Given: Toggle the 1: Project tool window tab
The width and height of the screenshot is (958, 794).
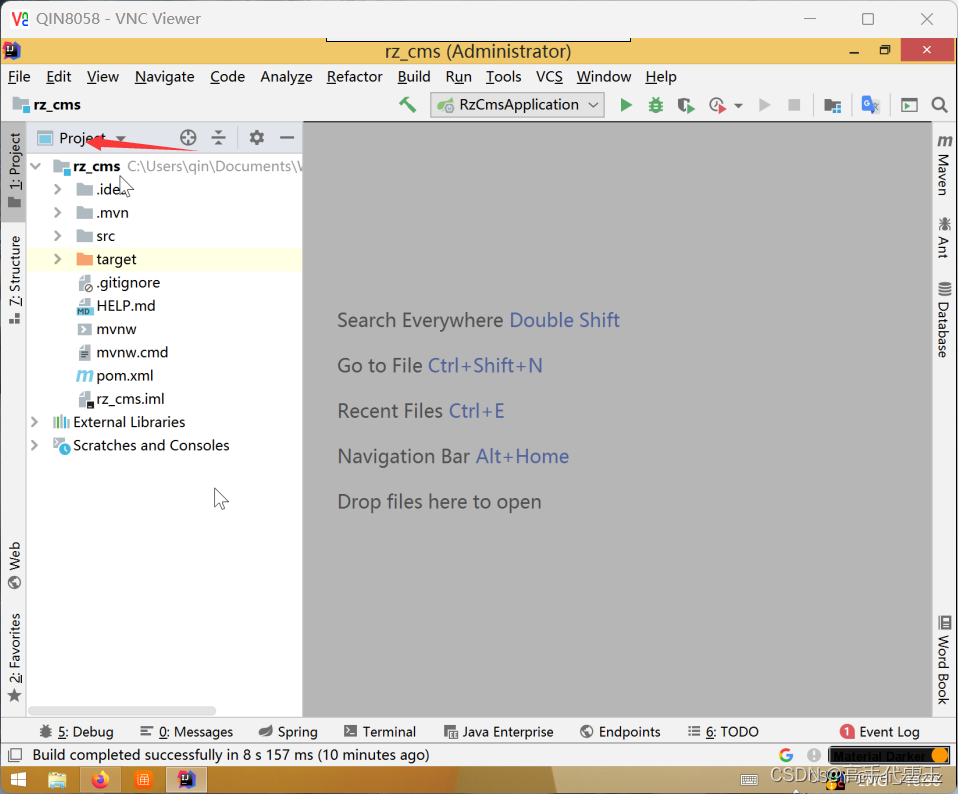Looking at the screenshot, I should click(x=14, y=171).
